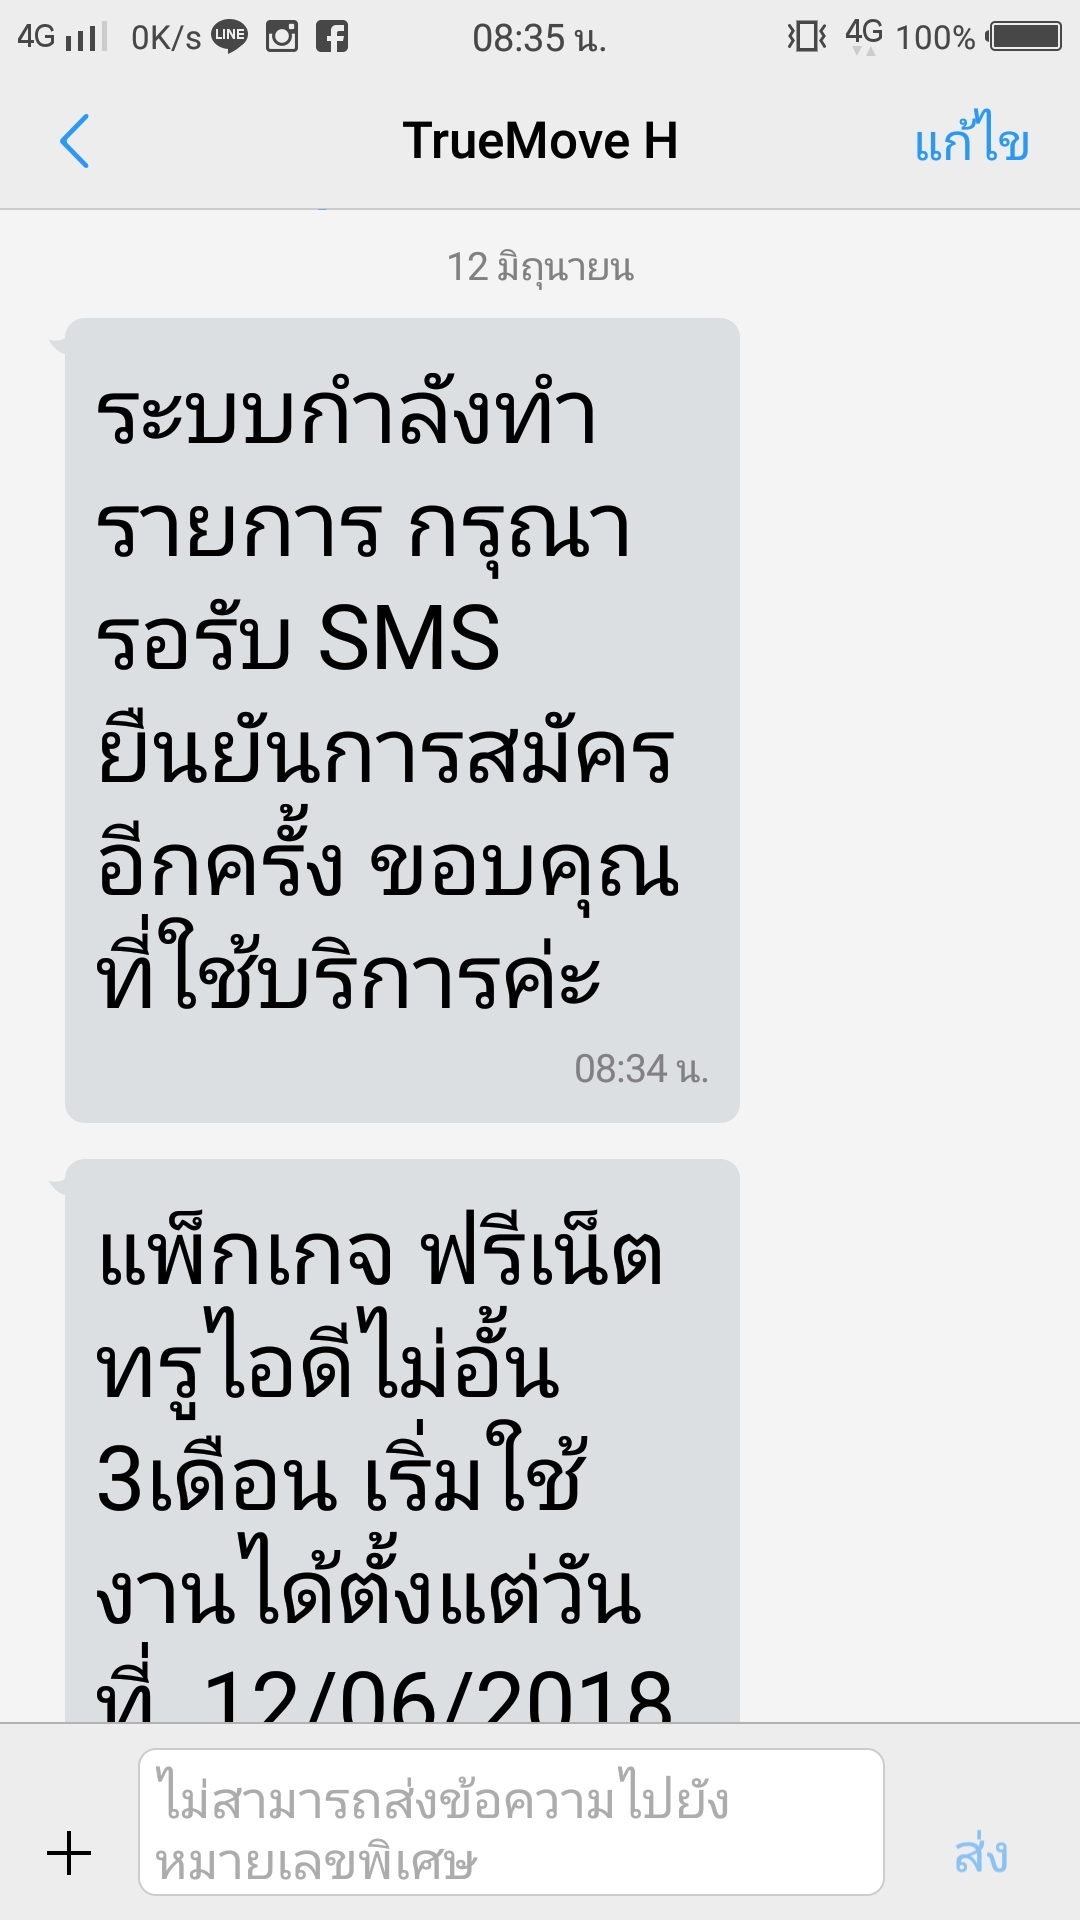Tap the battery icon in status bar

coord(1024,37)
